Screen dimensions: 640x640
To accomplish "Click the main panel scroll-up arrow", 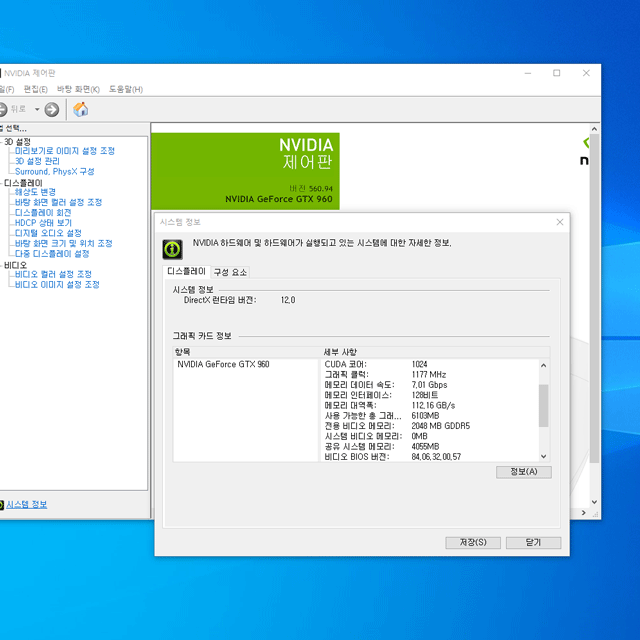I will (x=594, y=129).
